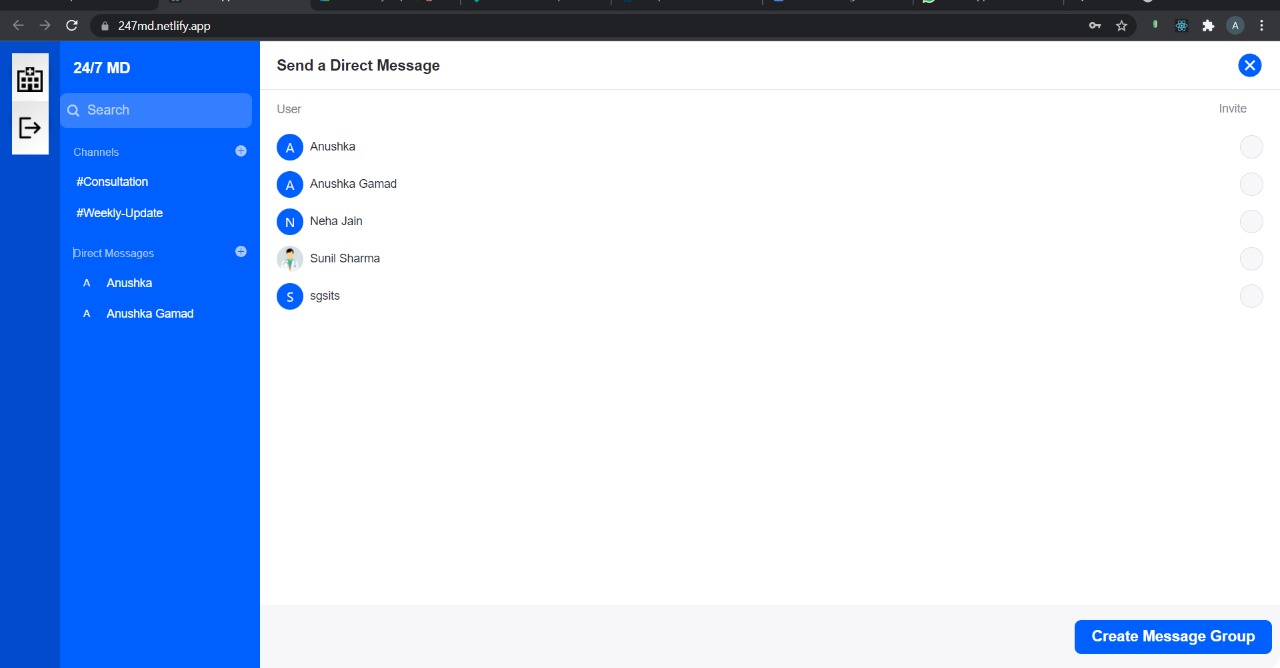Toggle invite checkbox for Neha Jain

(1251, 221)
